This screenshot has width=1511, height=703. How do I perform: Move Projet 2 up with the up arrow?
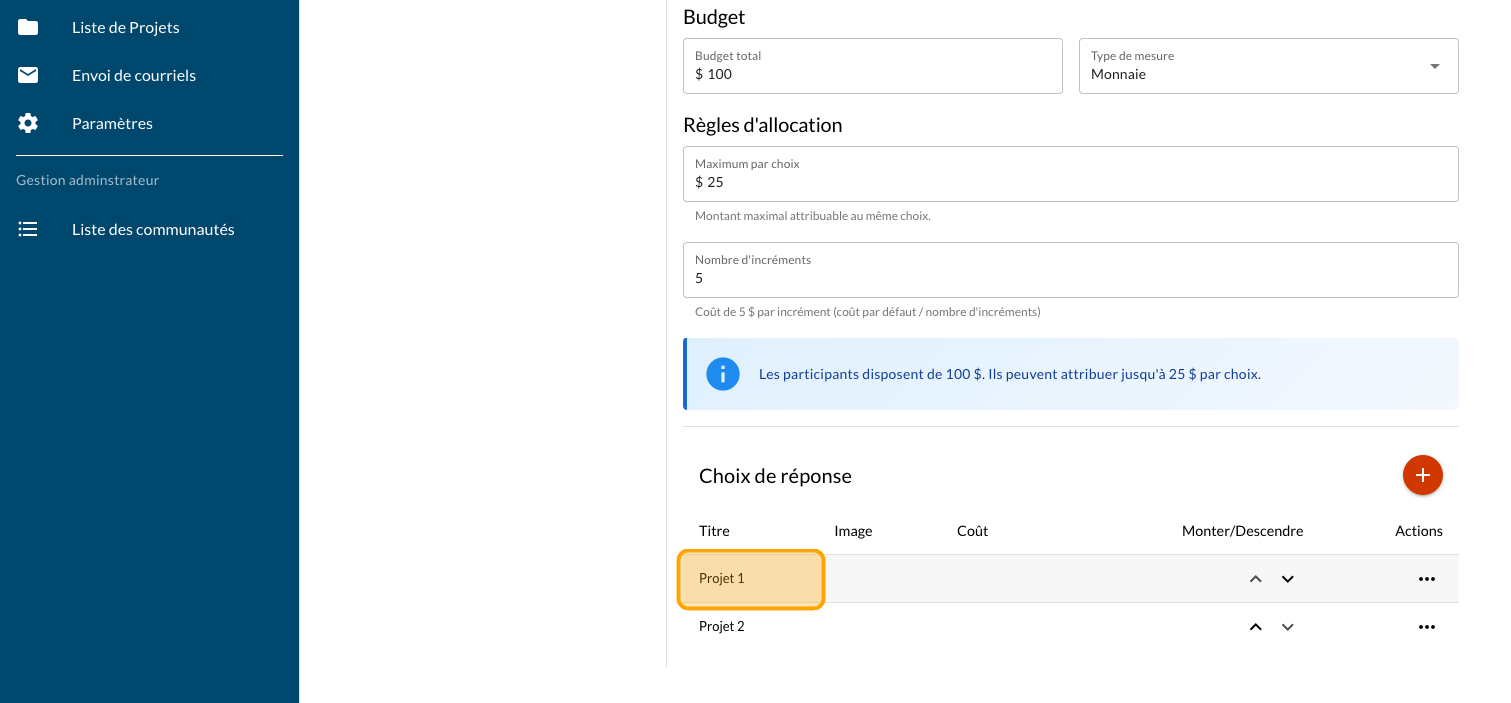click(1256, 627)
